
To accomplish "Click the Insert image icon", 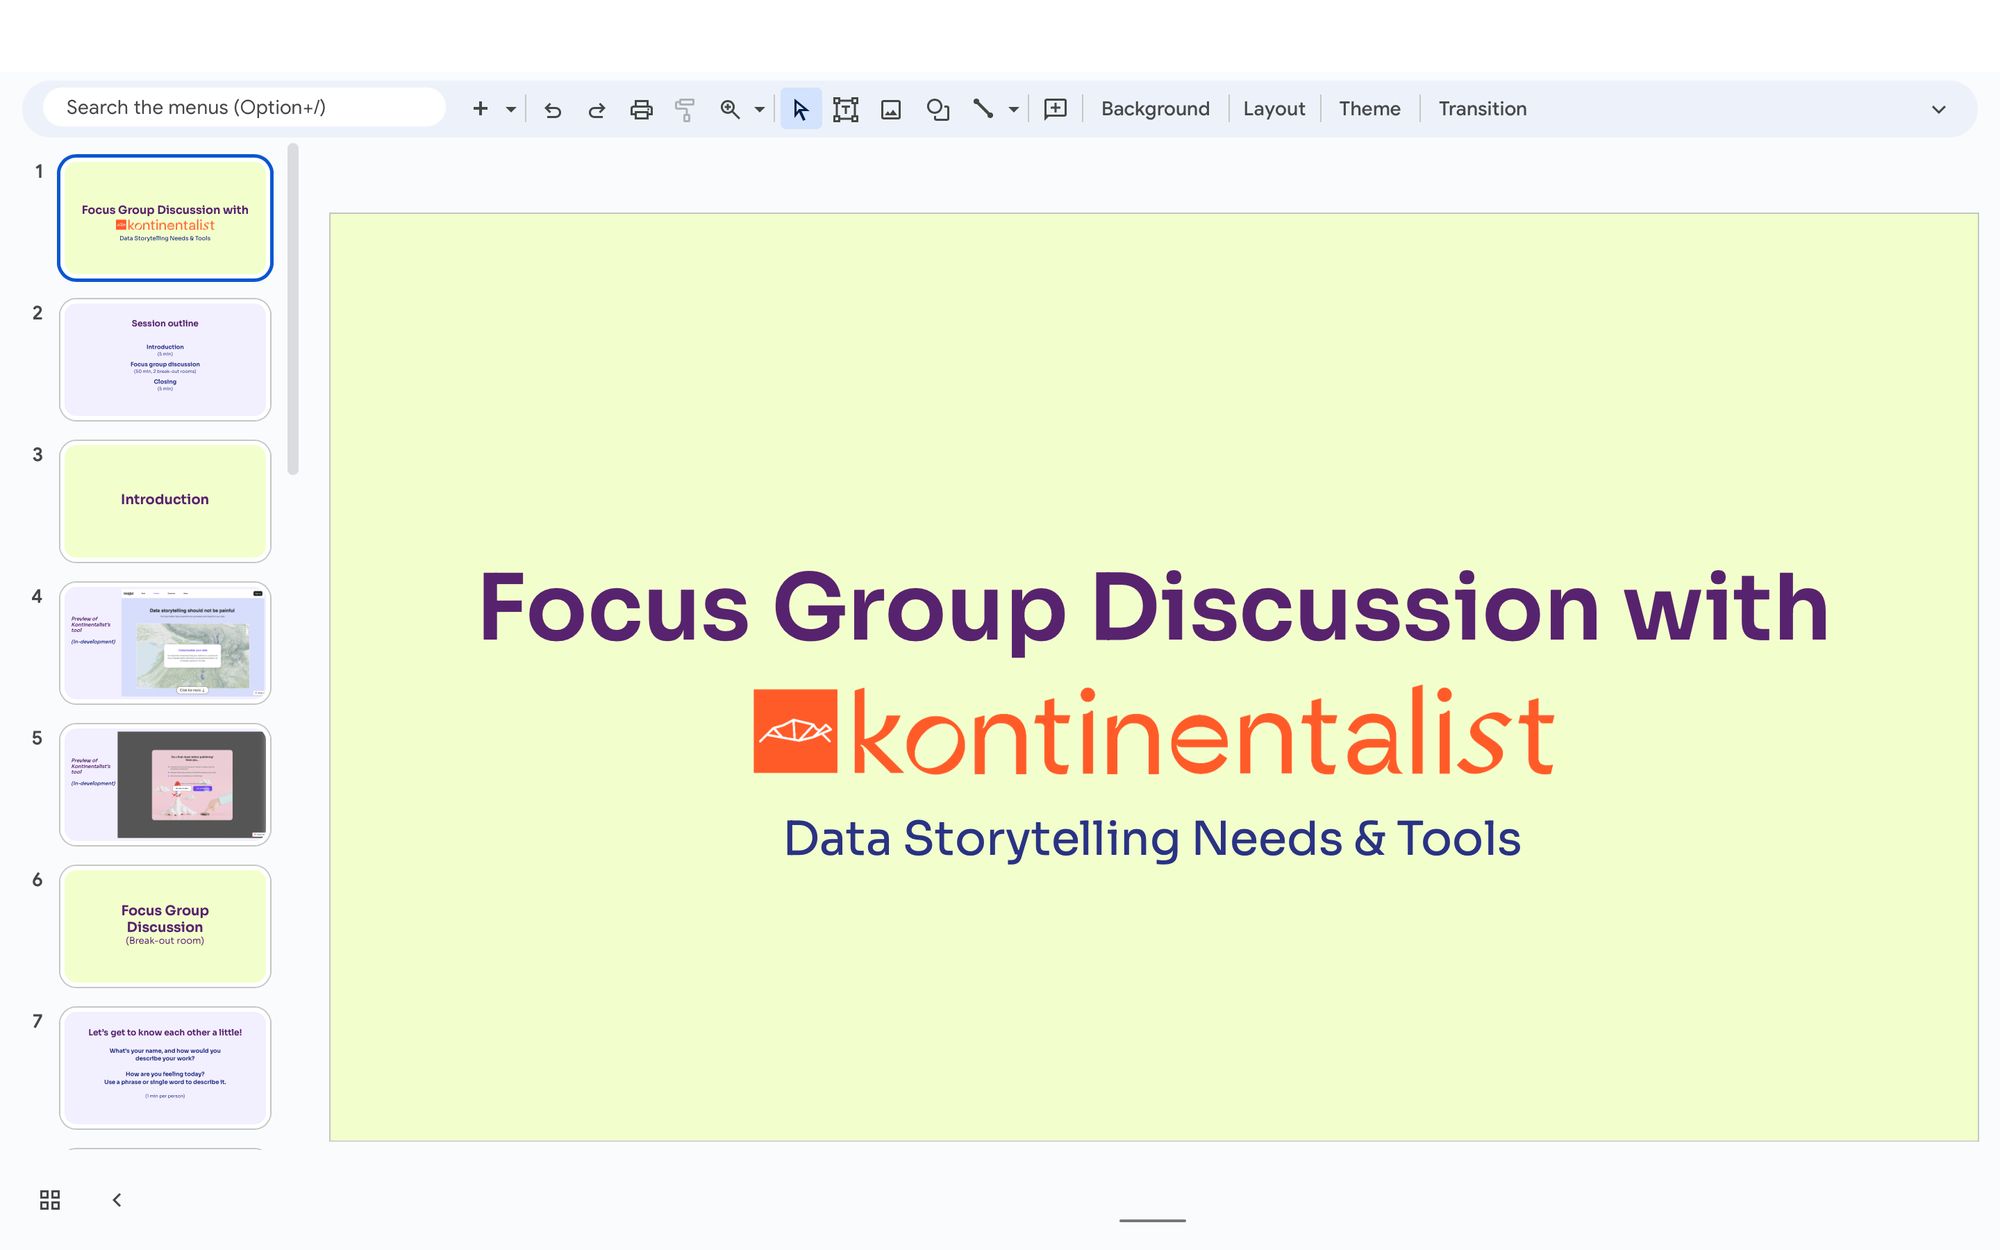I will 891,109.
